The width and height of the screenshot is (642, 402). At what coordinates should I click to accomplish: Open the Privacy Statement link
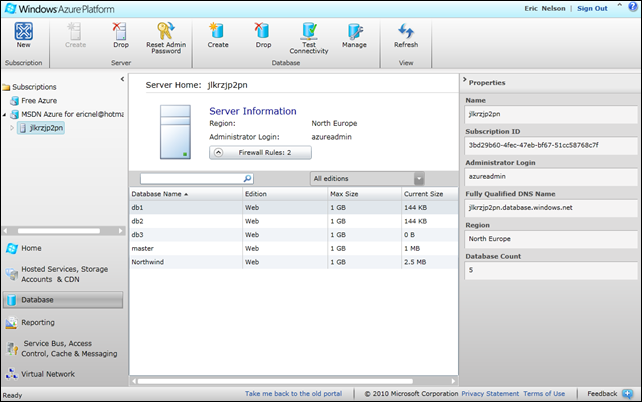click(x=490, y=393)
